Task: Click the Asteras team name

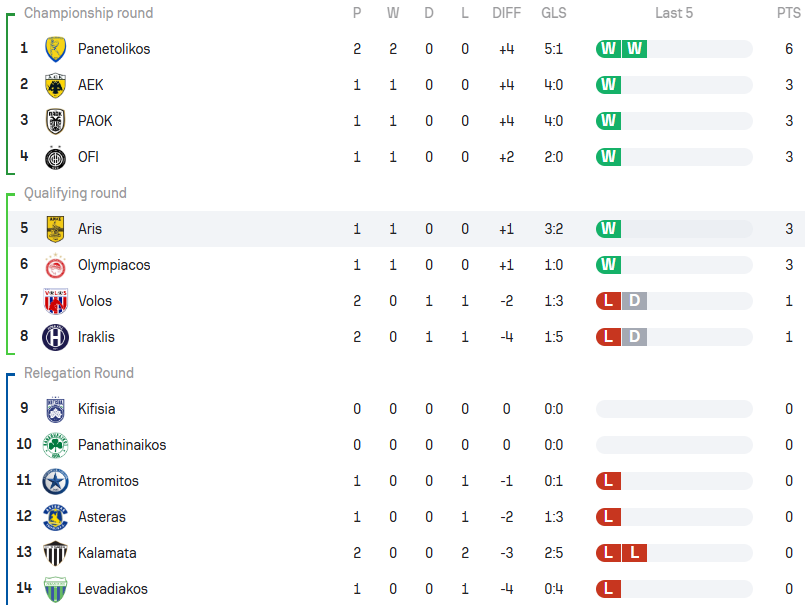Action: click(x=102, y=517)
